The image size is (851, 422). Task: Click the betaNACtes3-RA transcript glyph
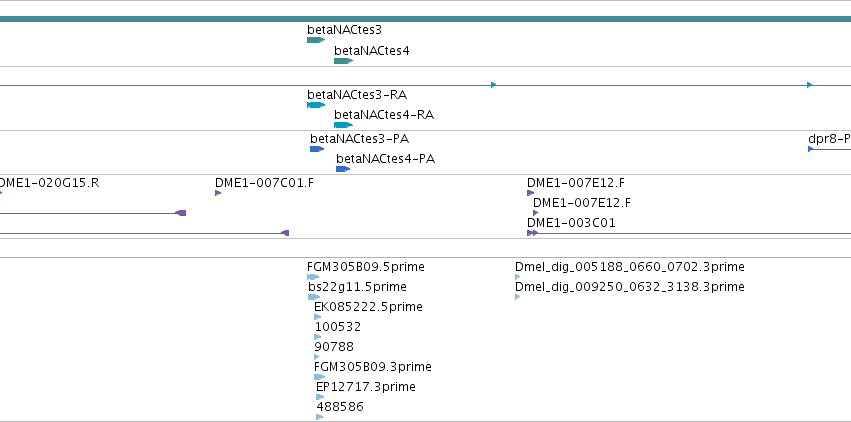[x=316, y=105]
